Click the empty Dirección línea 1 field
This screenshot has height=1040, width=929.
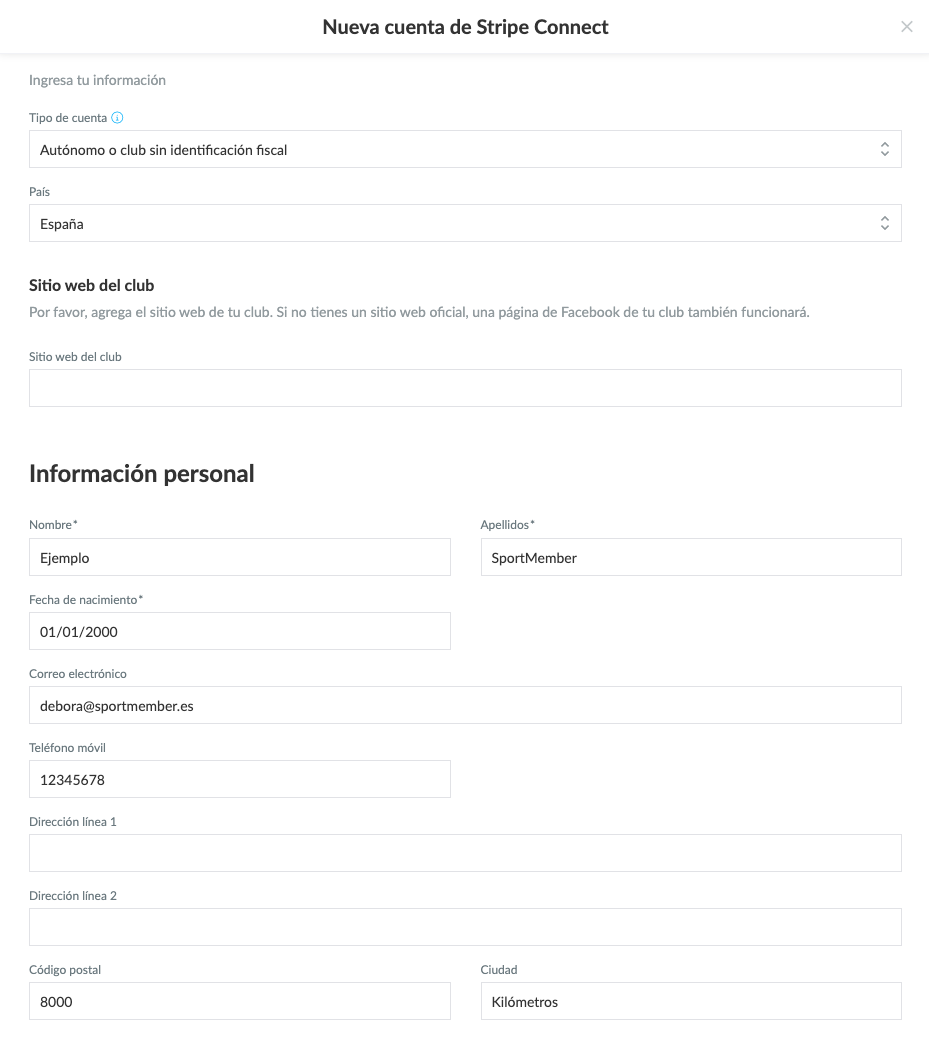pyautogui.click(x=465, y=853)
